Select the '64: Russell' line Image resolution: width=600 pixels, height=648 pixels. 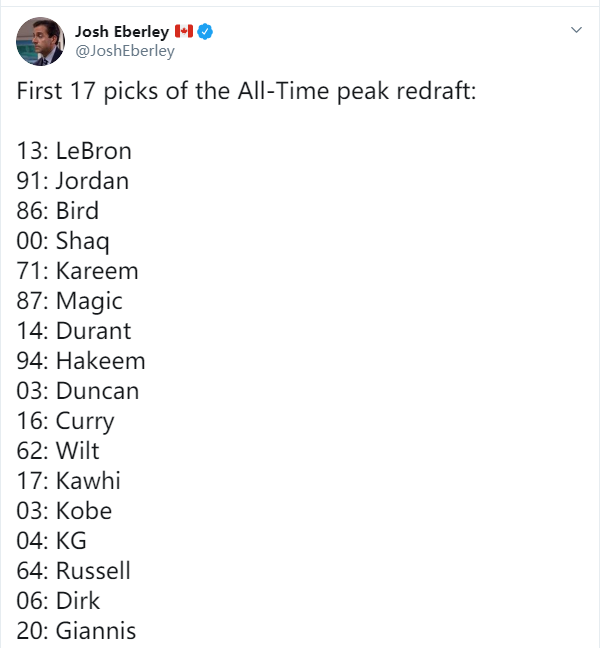click(74, 571)
